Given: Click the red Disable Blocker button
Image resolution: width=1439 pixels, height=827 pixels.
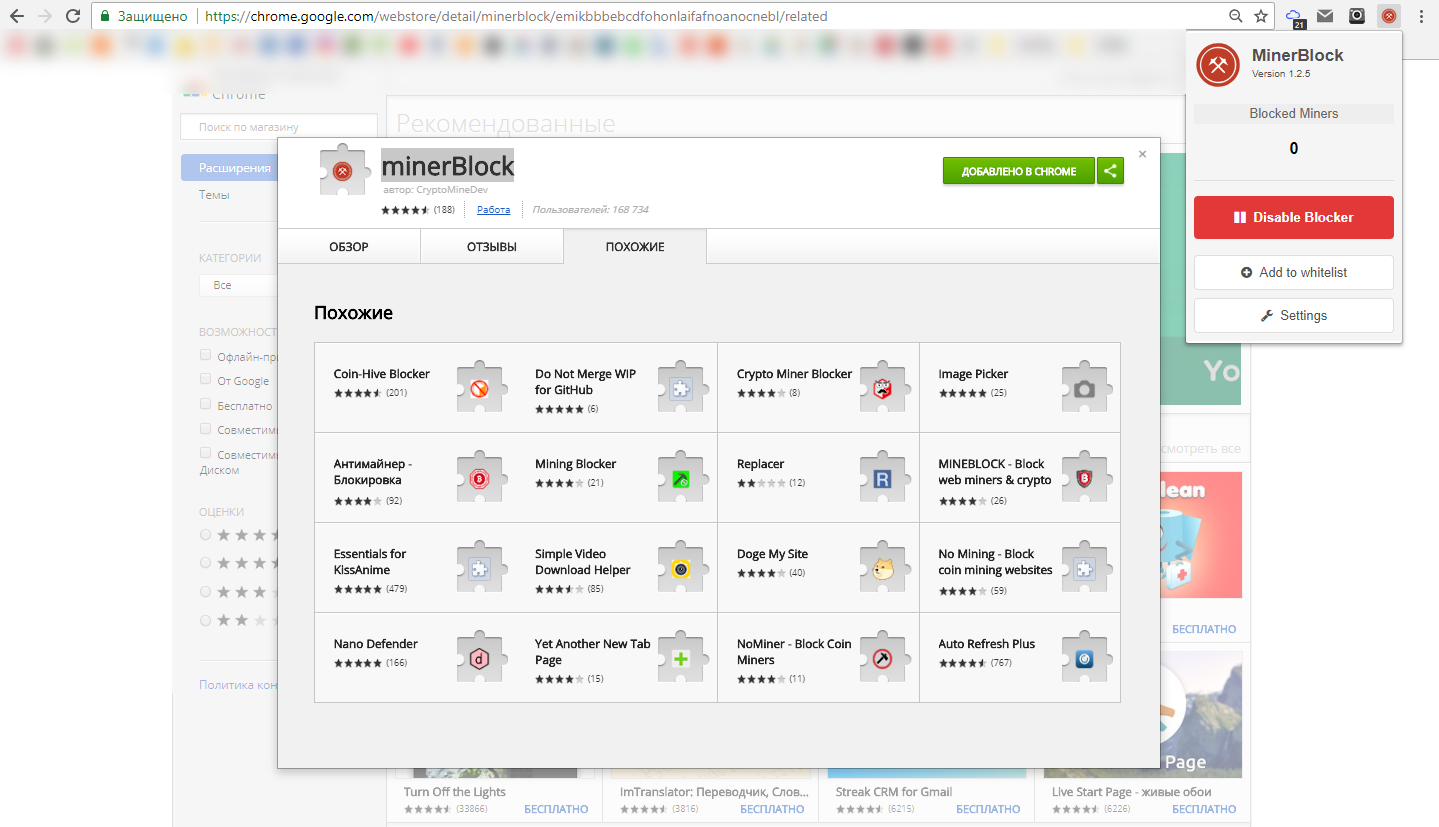Looking at the screenshot, I should (1293, 217).
